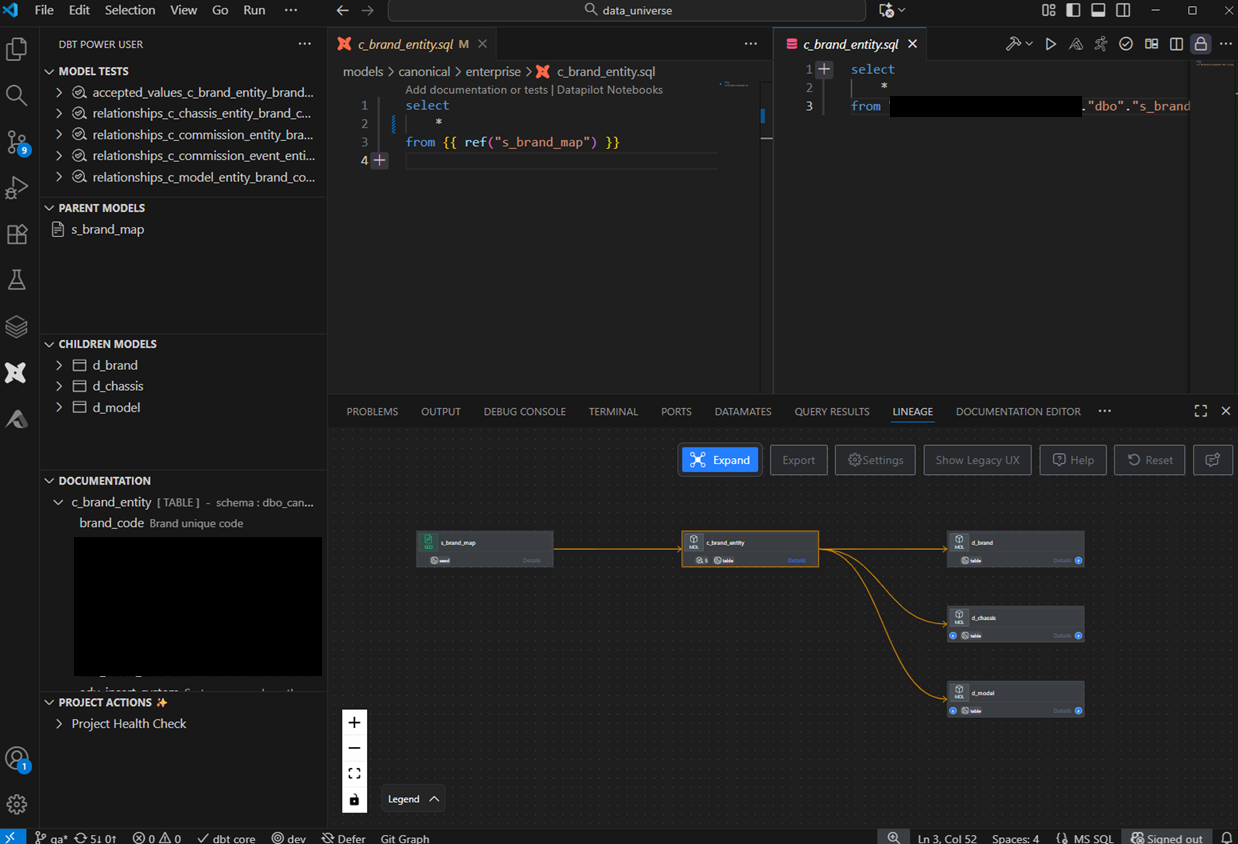Open the Explorer sidebar icon
Viewport: 1238px width, 844px height.
coord(16,47)
